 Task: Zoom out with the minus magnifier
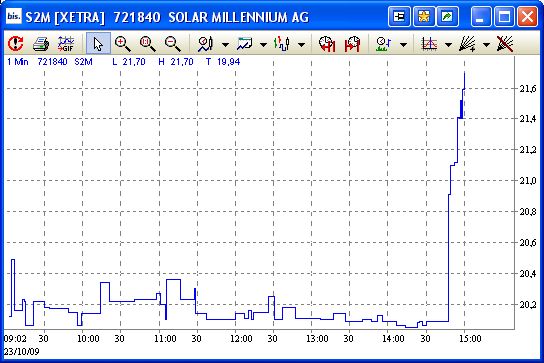(172, 44)
